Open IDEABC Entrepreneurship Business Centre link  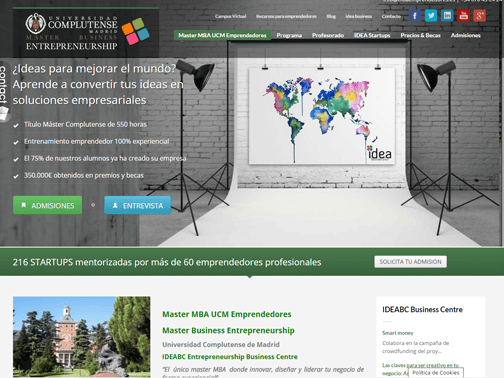click(x=230, y=357)
